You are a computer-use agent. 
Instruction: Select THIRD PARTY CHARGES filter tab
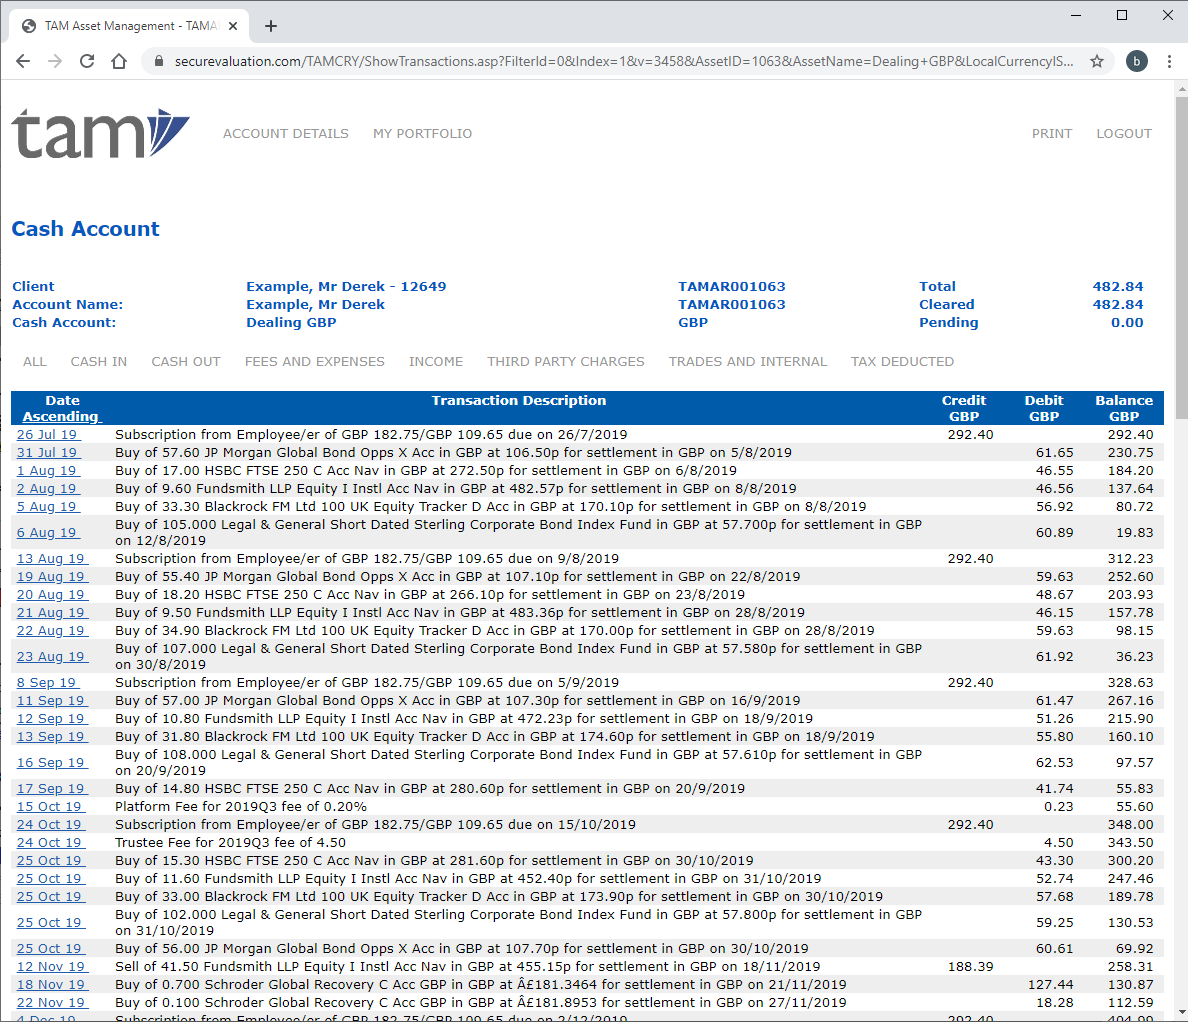(x=565, y=361)
